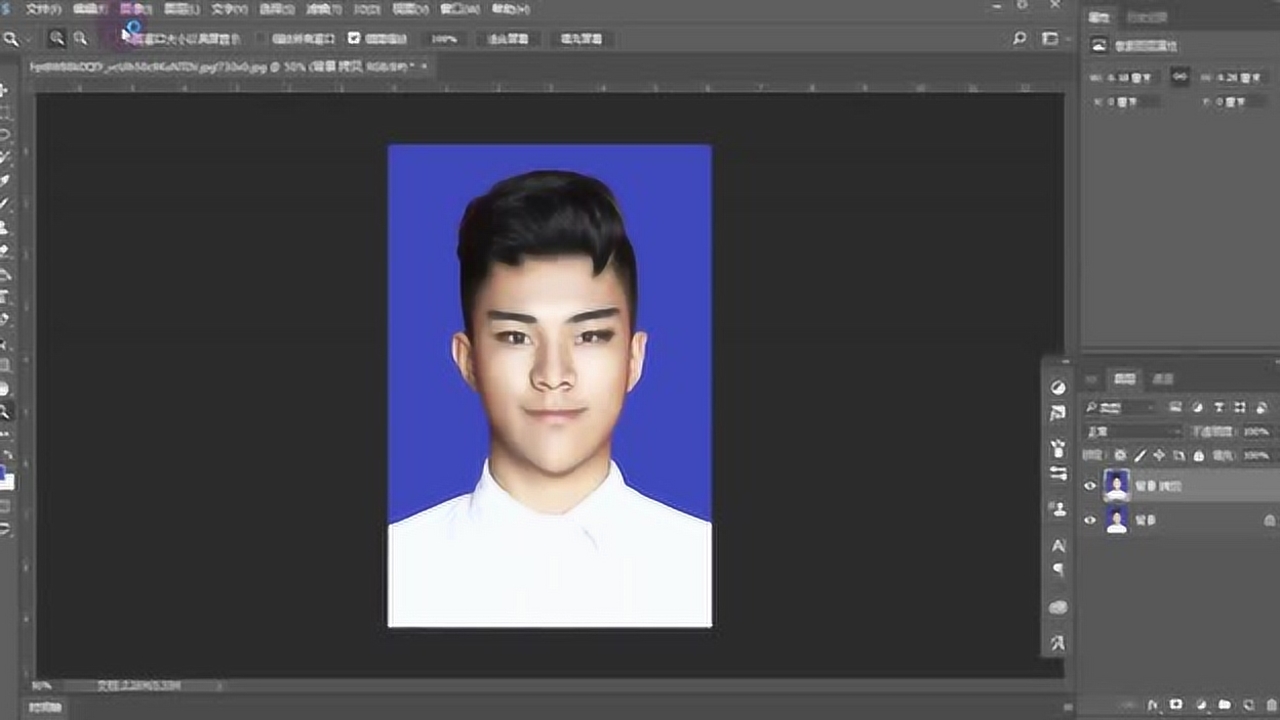The width and height of the screenshot is (1280, 720).
Task: Open the last menu bar item (Help)
Action: coord(510,9)
